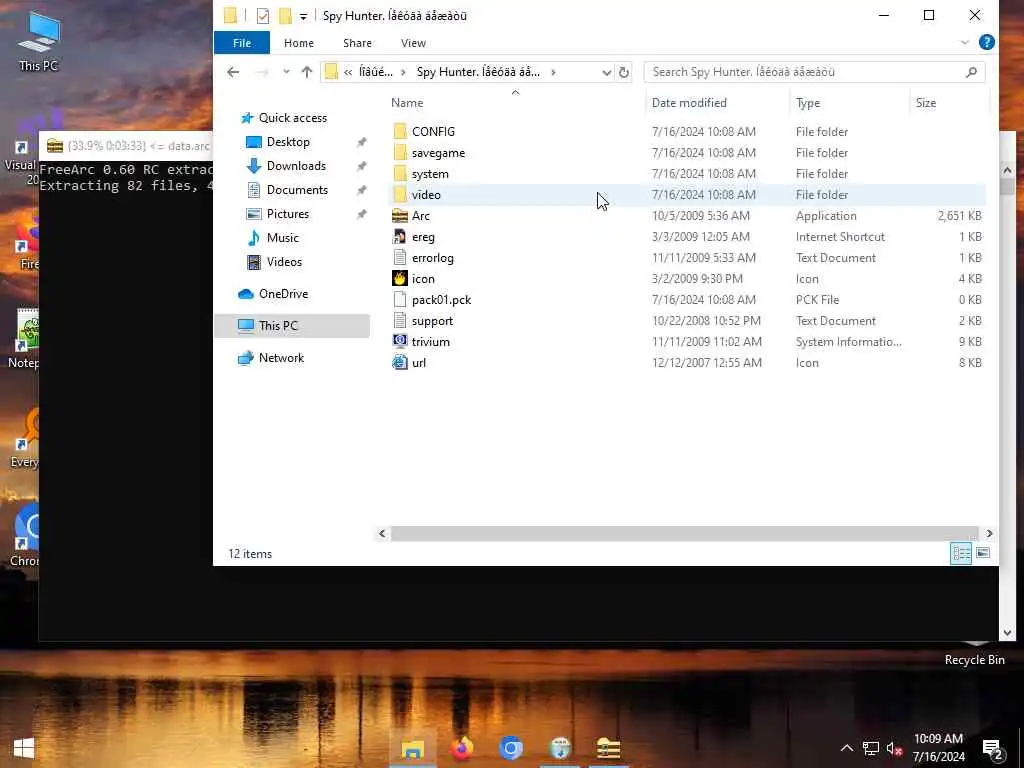Open Windows Start menu
This screenshot has height=768, width=1024.
24,748
